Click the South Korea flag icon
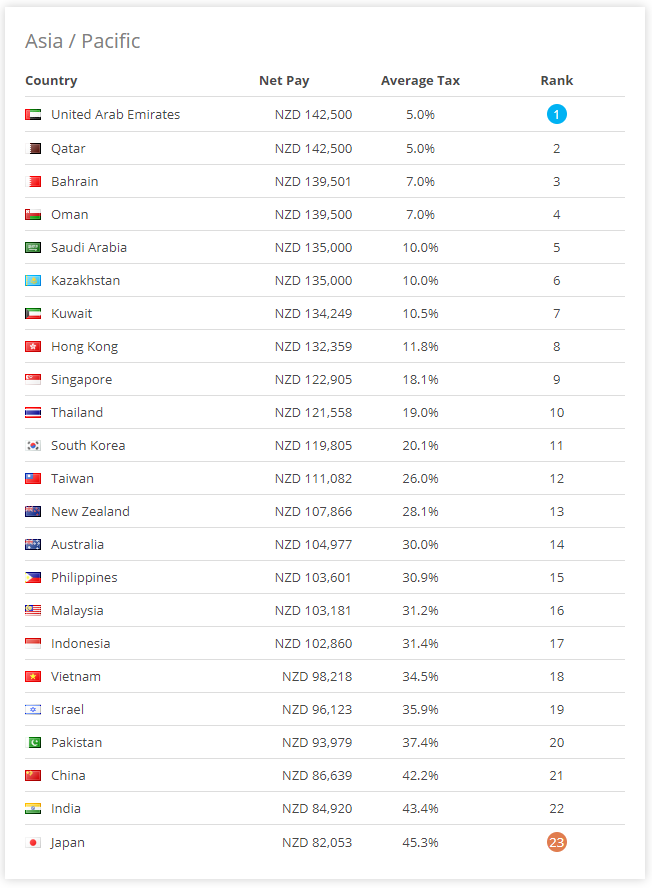 tap(33, 446)
